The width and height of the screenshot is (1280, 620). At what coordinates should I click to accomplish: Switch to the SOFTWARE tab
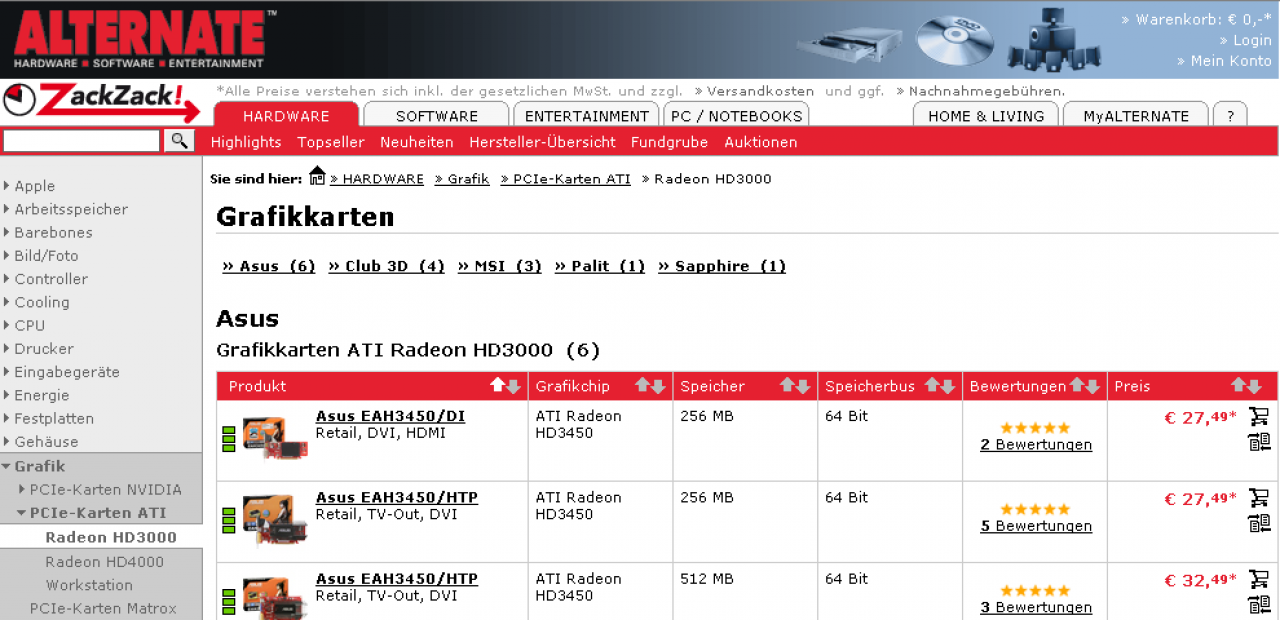(x=437, y=115)
